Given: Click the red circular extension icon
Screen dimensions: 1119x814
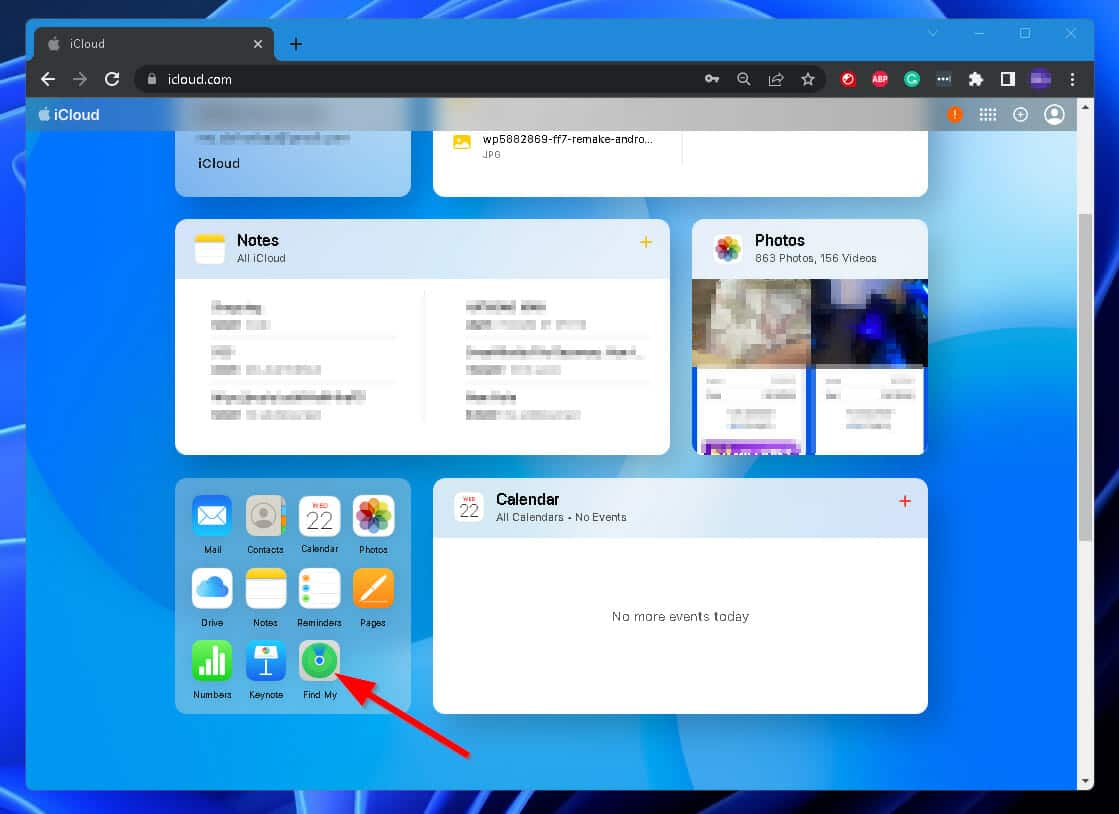Looking at the screenshot, I should 848,79.
